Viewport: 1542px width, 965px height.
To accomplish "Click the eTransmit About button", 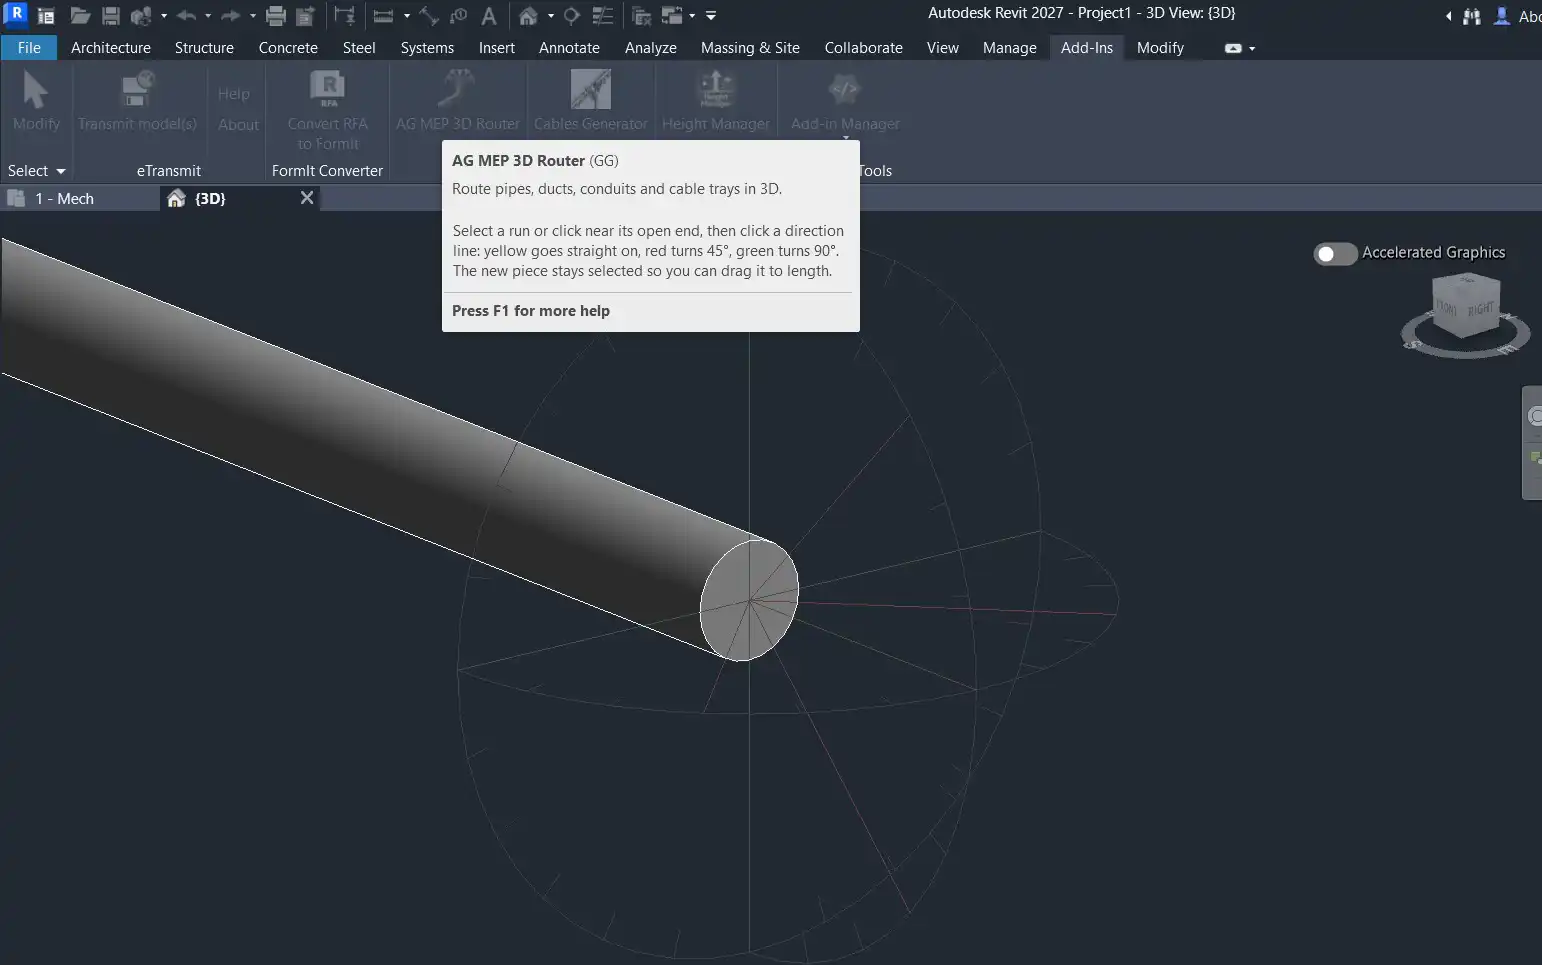I will click(238, 125).
